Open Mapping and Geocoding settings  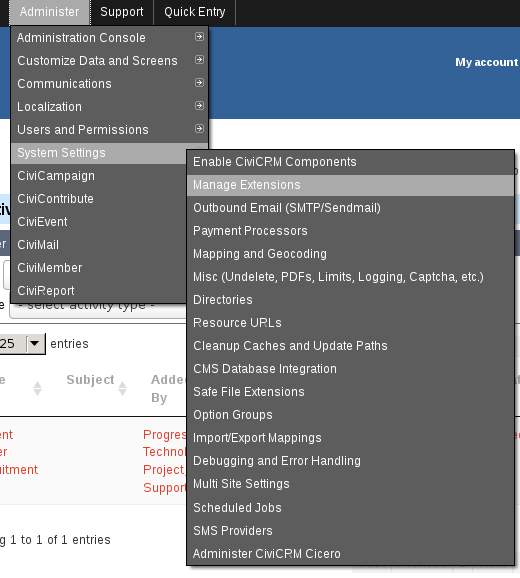point(350,254)
